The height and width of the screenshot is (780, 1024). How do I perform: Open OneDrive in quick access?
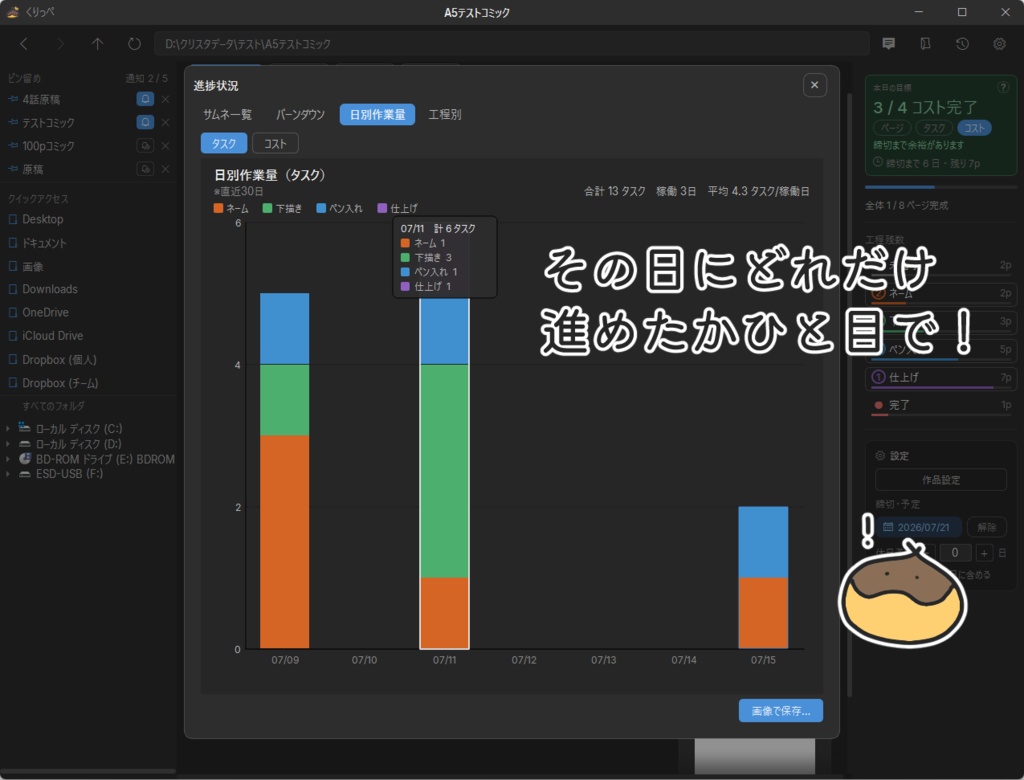pyautogui.click(x=45, y=312)
